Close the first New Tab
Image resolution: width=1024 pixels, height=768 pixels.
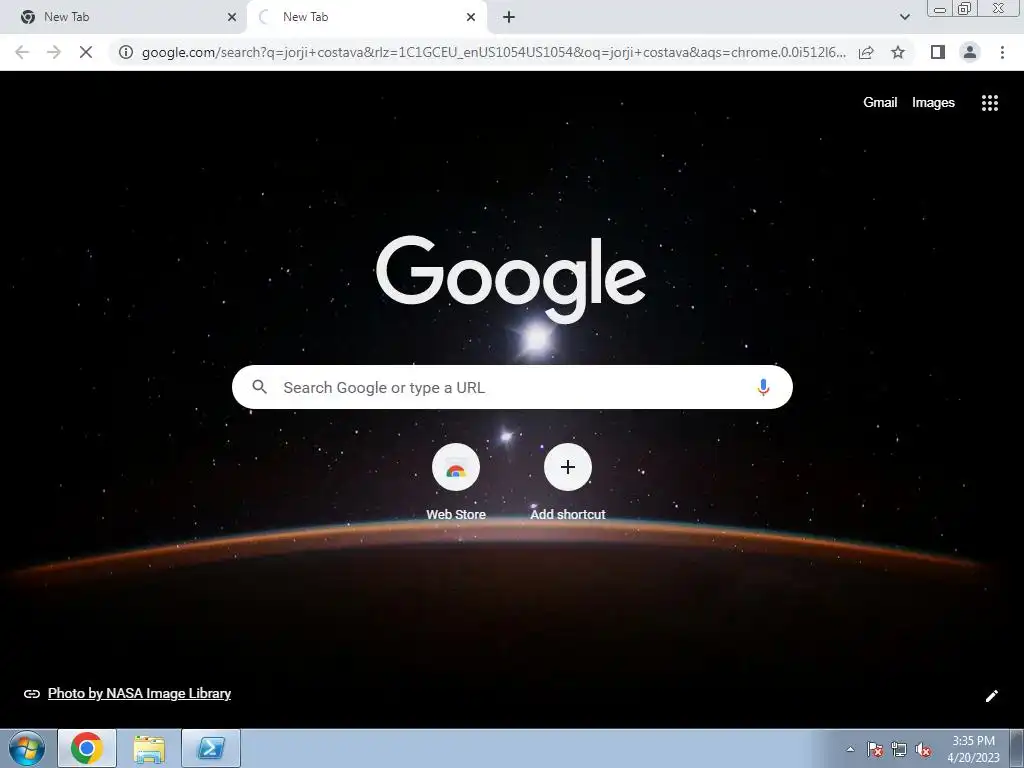point(232,17)
